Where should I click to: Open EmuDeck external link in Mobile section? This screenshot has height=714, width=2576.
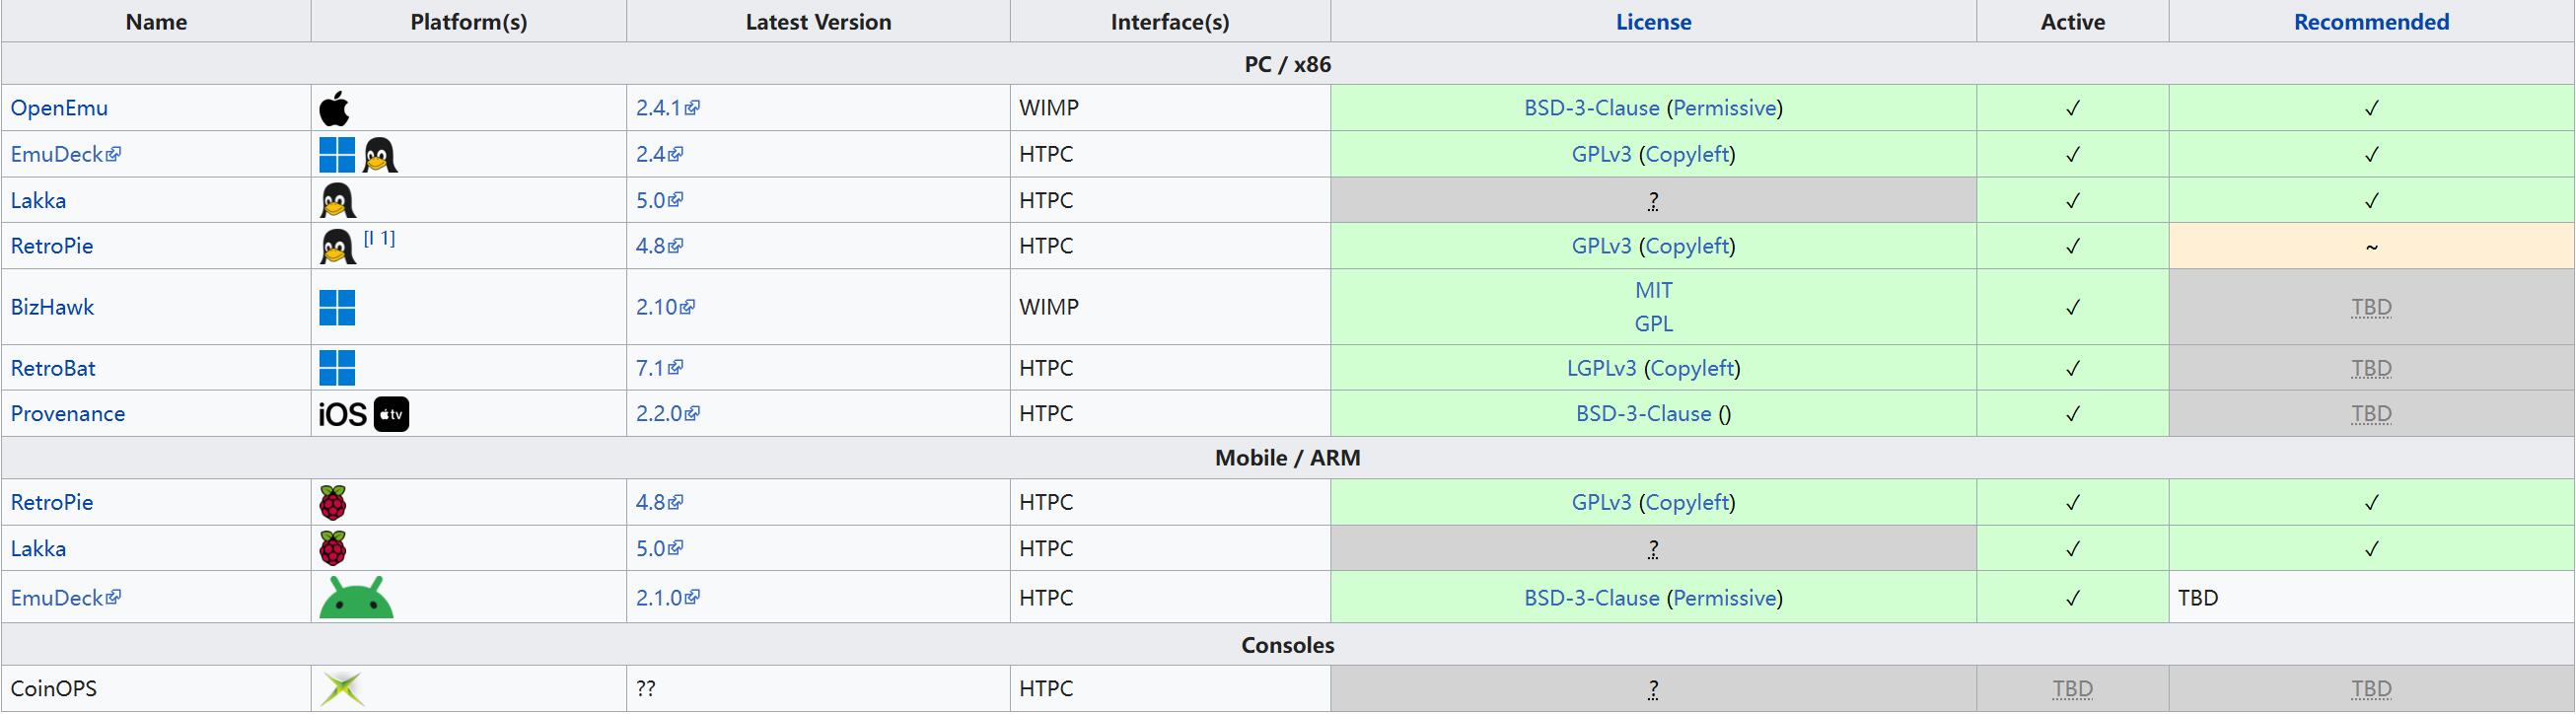[x=66, y=597]
